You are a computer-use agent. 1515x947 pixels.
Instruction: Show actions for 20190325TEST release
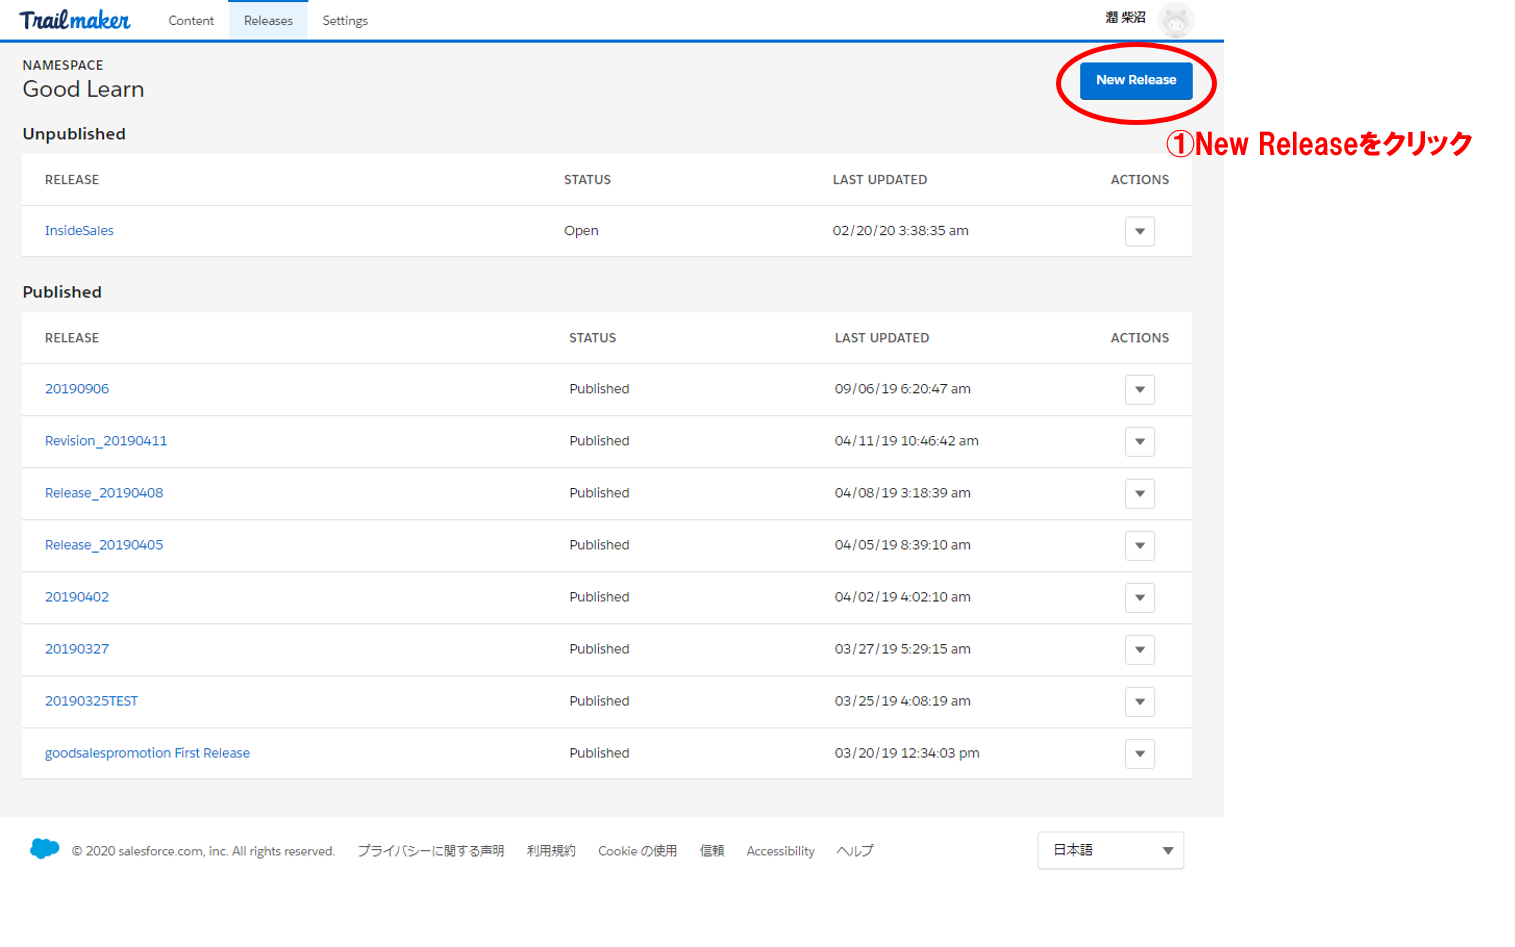1139,702
